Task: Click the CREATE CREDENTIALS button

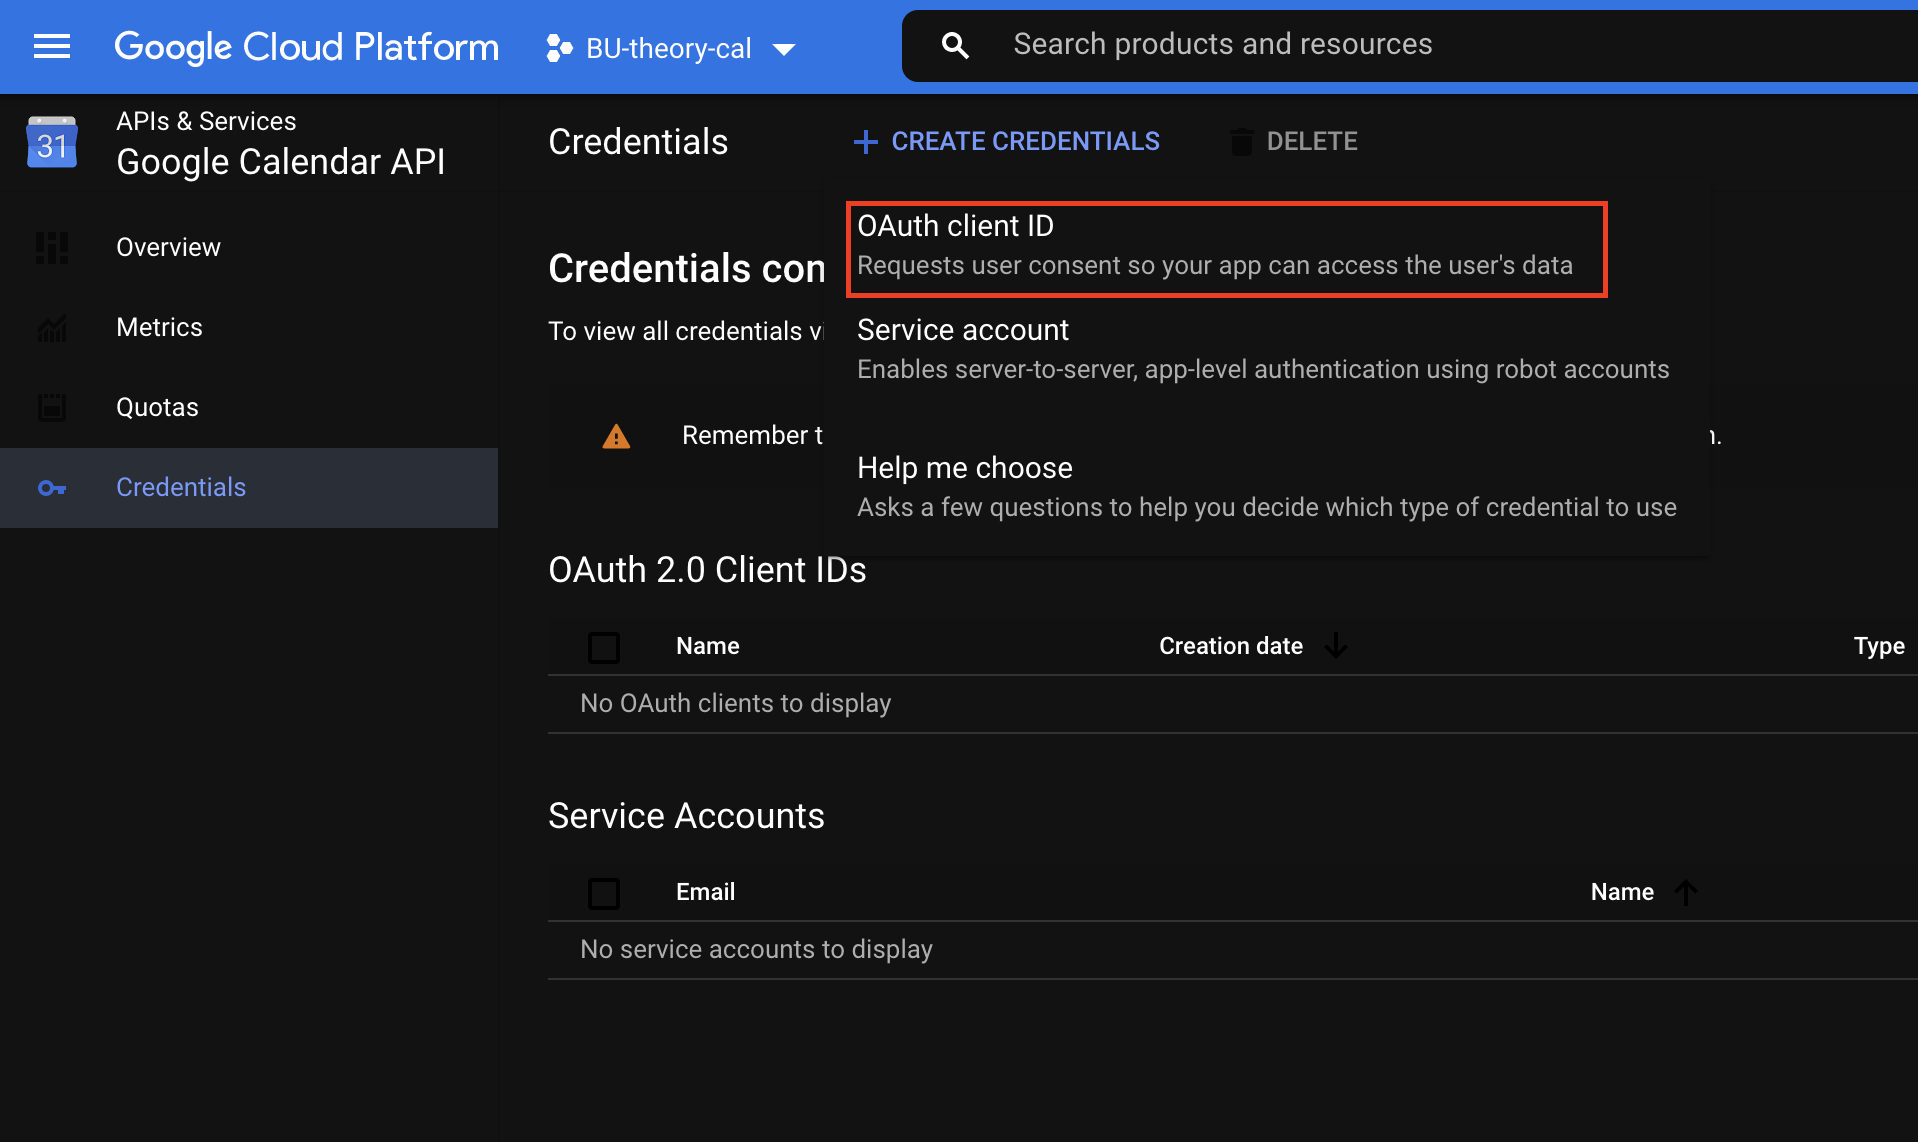Action: (x=1006, y=141)
